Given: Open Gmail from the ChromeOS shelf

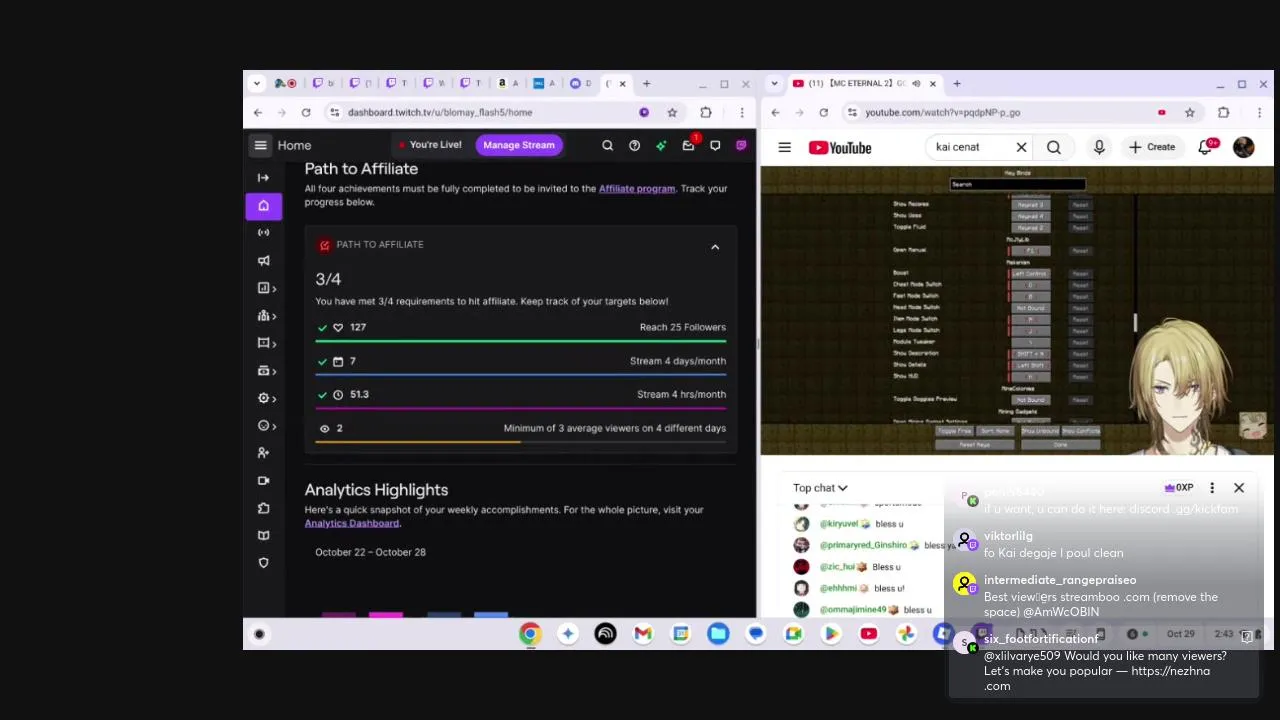Looking at the screenshot, I should coord(643,634).
